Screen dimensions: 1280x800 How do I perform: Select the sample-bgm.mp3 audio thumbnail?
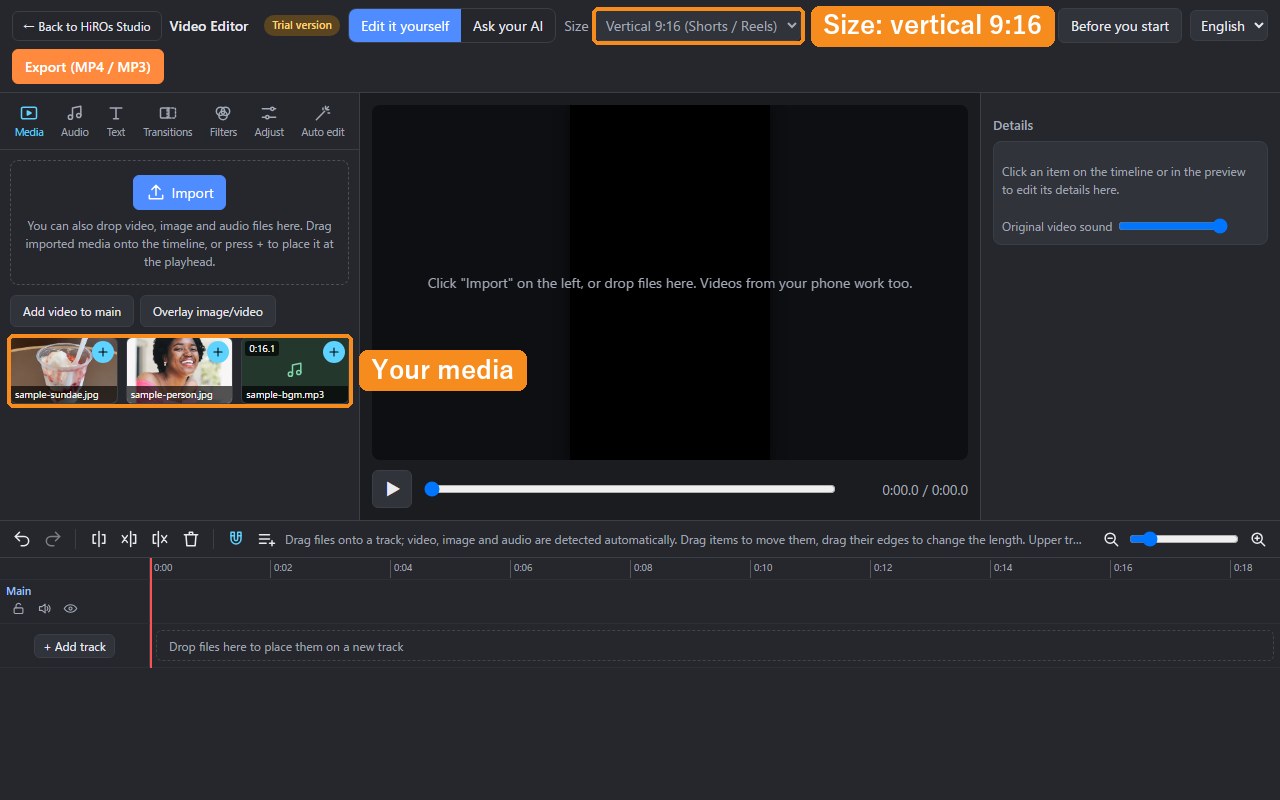[x=295, y=370]
